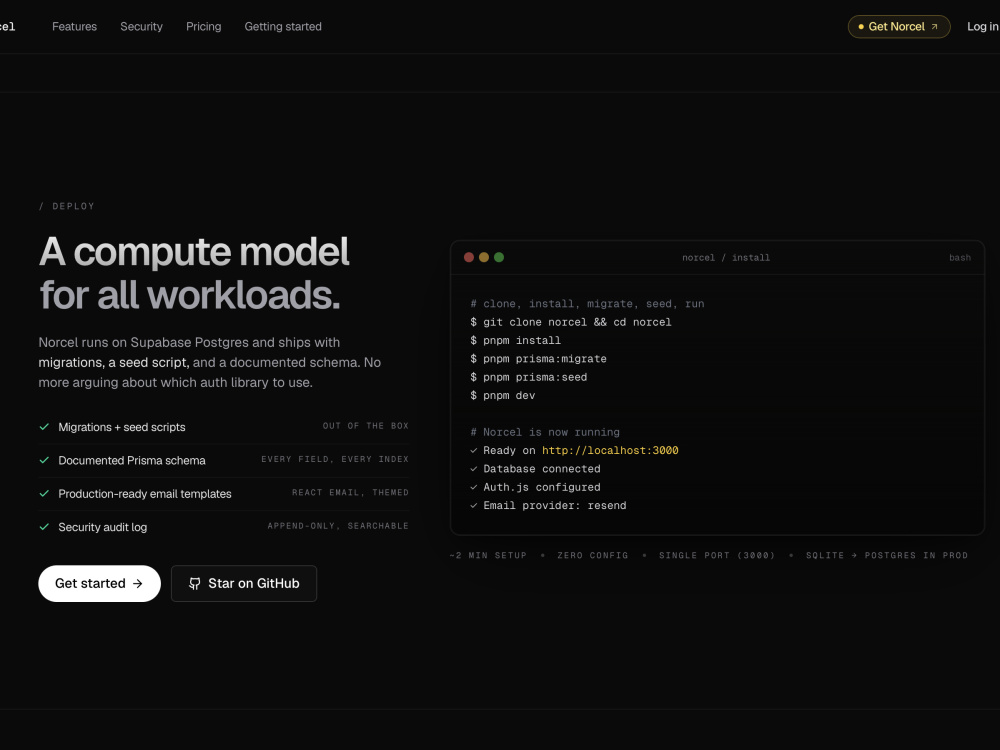Click the / DEPLOY section label
Screen dimensions: 1000x750
point(66,206)
